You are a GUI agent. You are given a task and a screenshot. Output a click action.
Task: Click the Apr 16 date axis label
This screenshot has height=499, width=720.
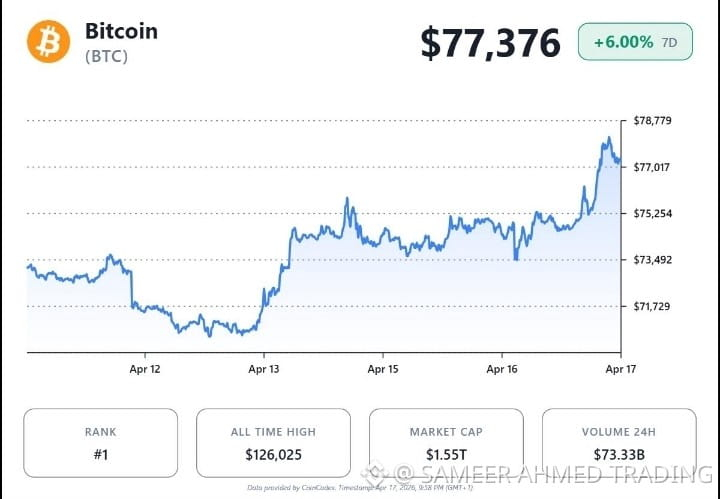pos(502,369)
